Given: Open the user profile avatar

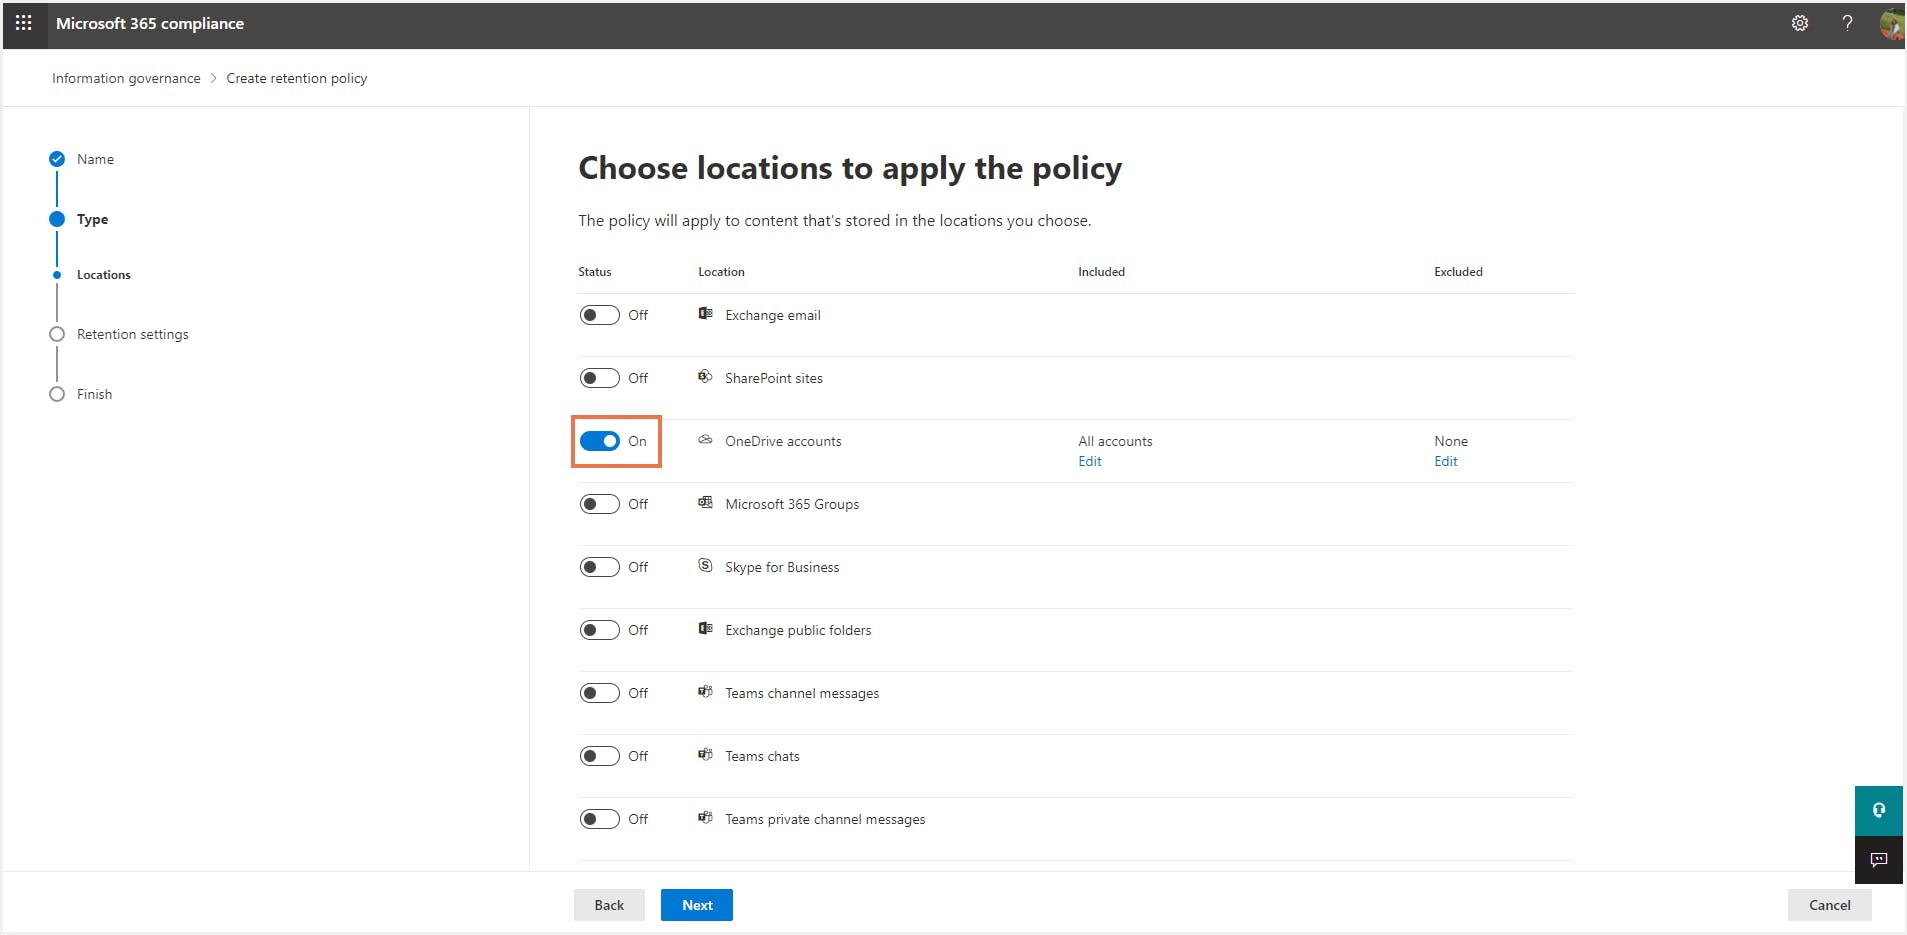Looking at the screenshot, I should pyautogui.click(x=1890, y=23).
